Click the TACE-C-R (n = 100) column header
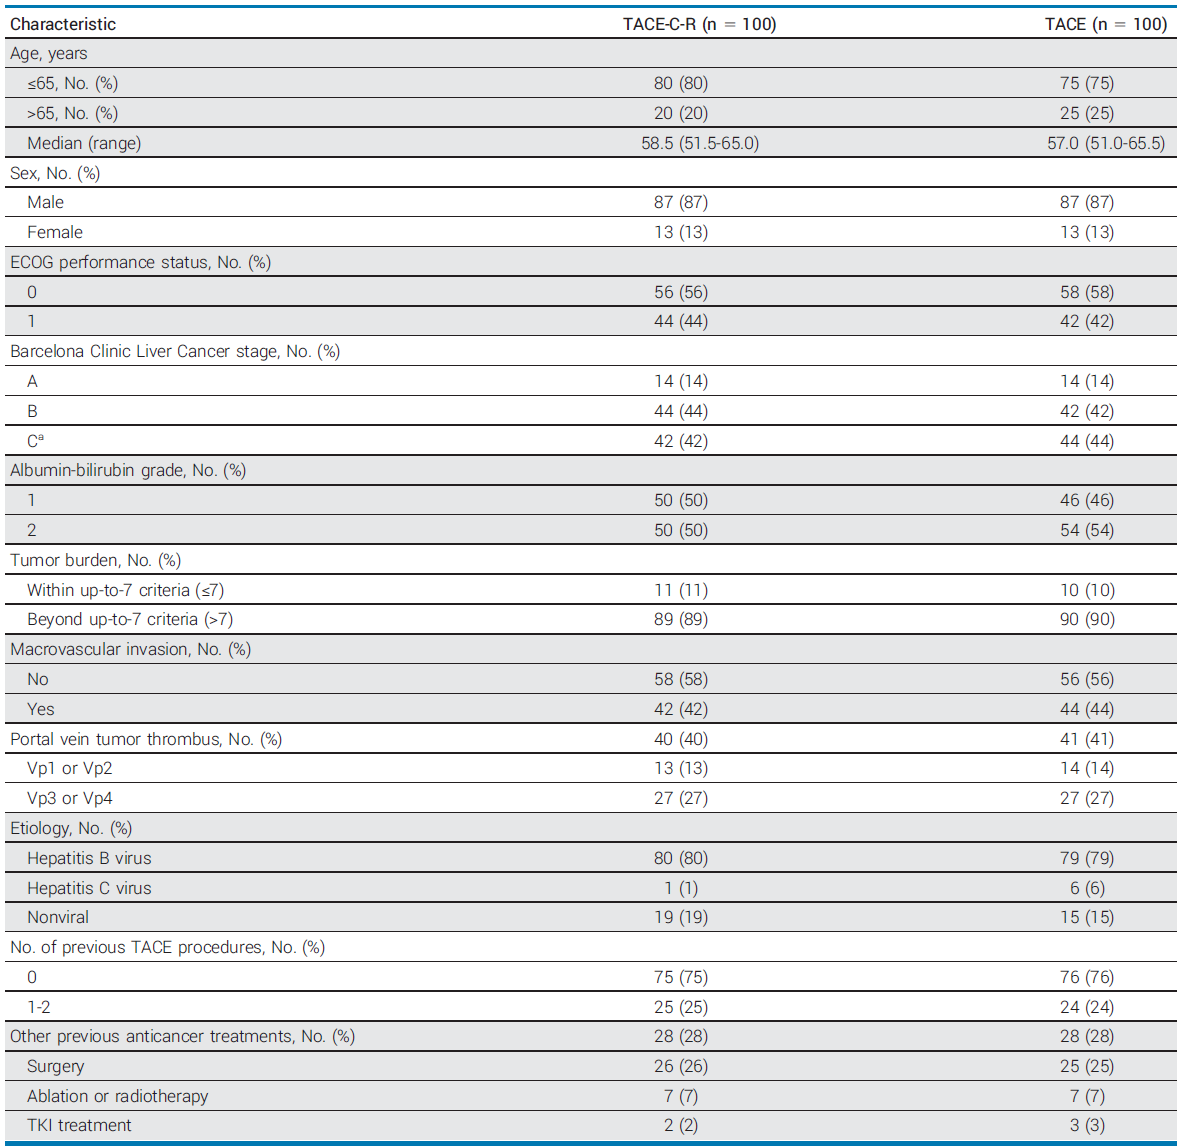Image resolution: width=1179 pixels, height=1146 pixels. (699, 24)
